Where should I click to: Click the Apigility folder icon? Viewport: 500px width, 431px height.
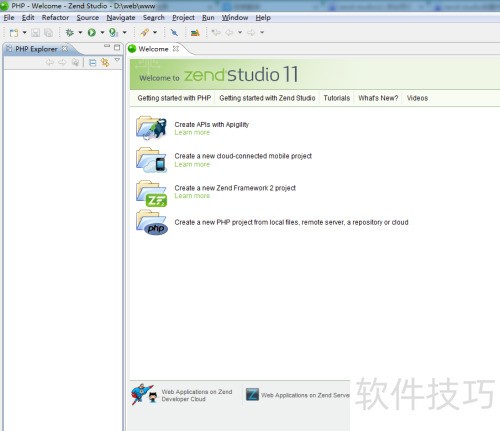click(151, 128)
